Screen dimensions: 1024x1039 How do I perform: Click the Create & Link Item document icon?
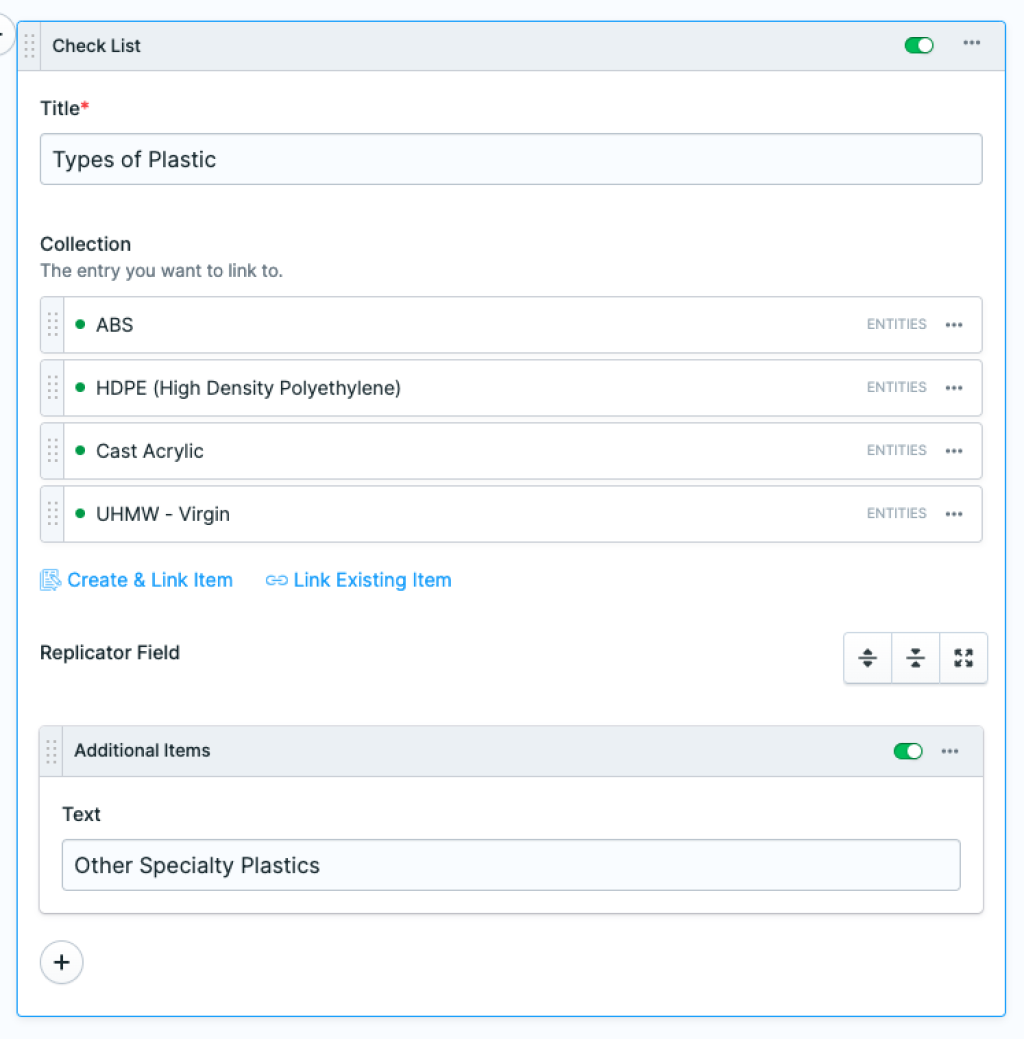(x=50, y=579)
